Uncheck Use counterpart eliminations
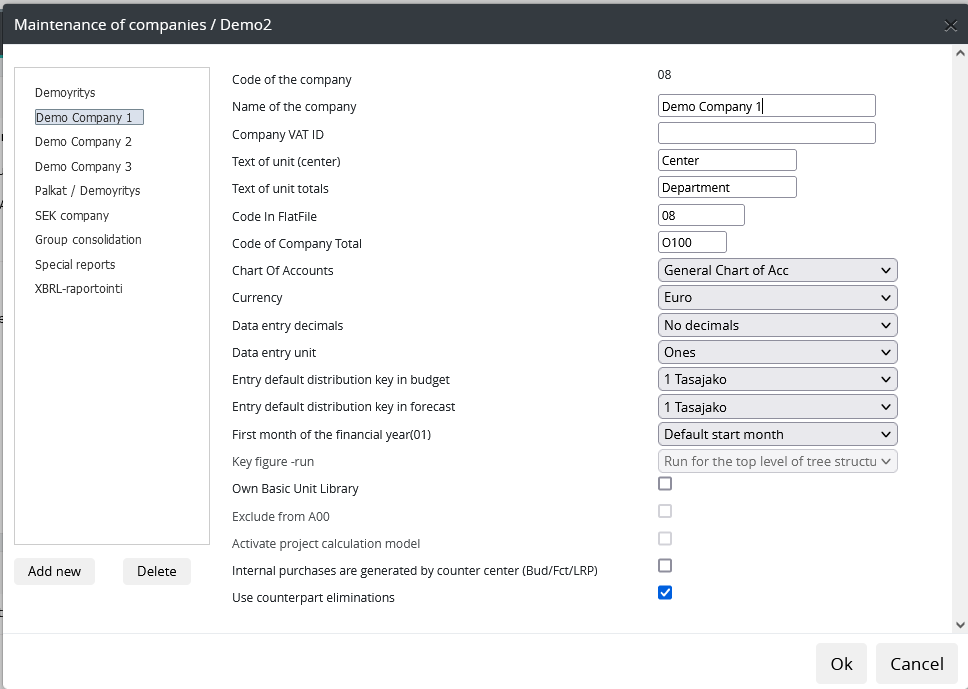The height and width of the screenshot is (689, 968). click(665, 593)
